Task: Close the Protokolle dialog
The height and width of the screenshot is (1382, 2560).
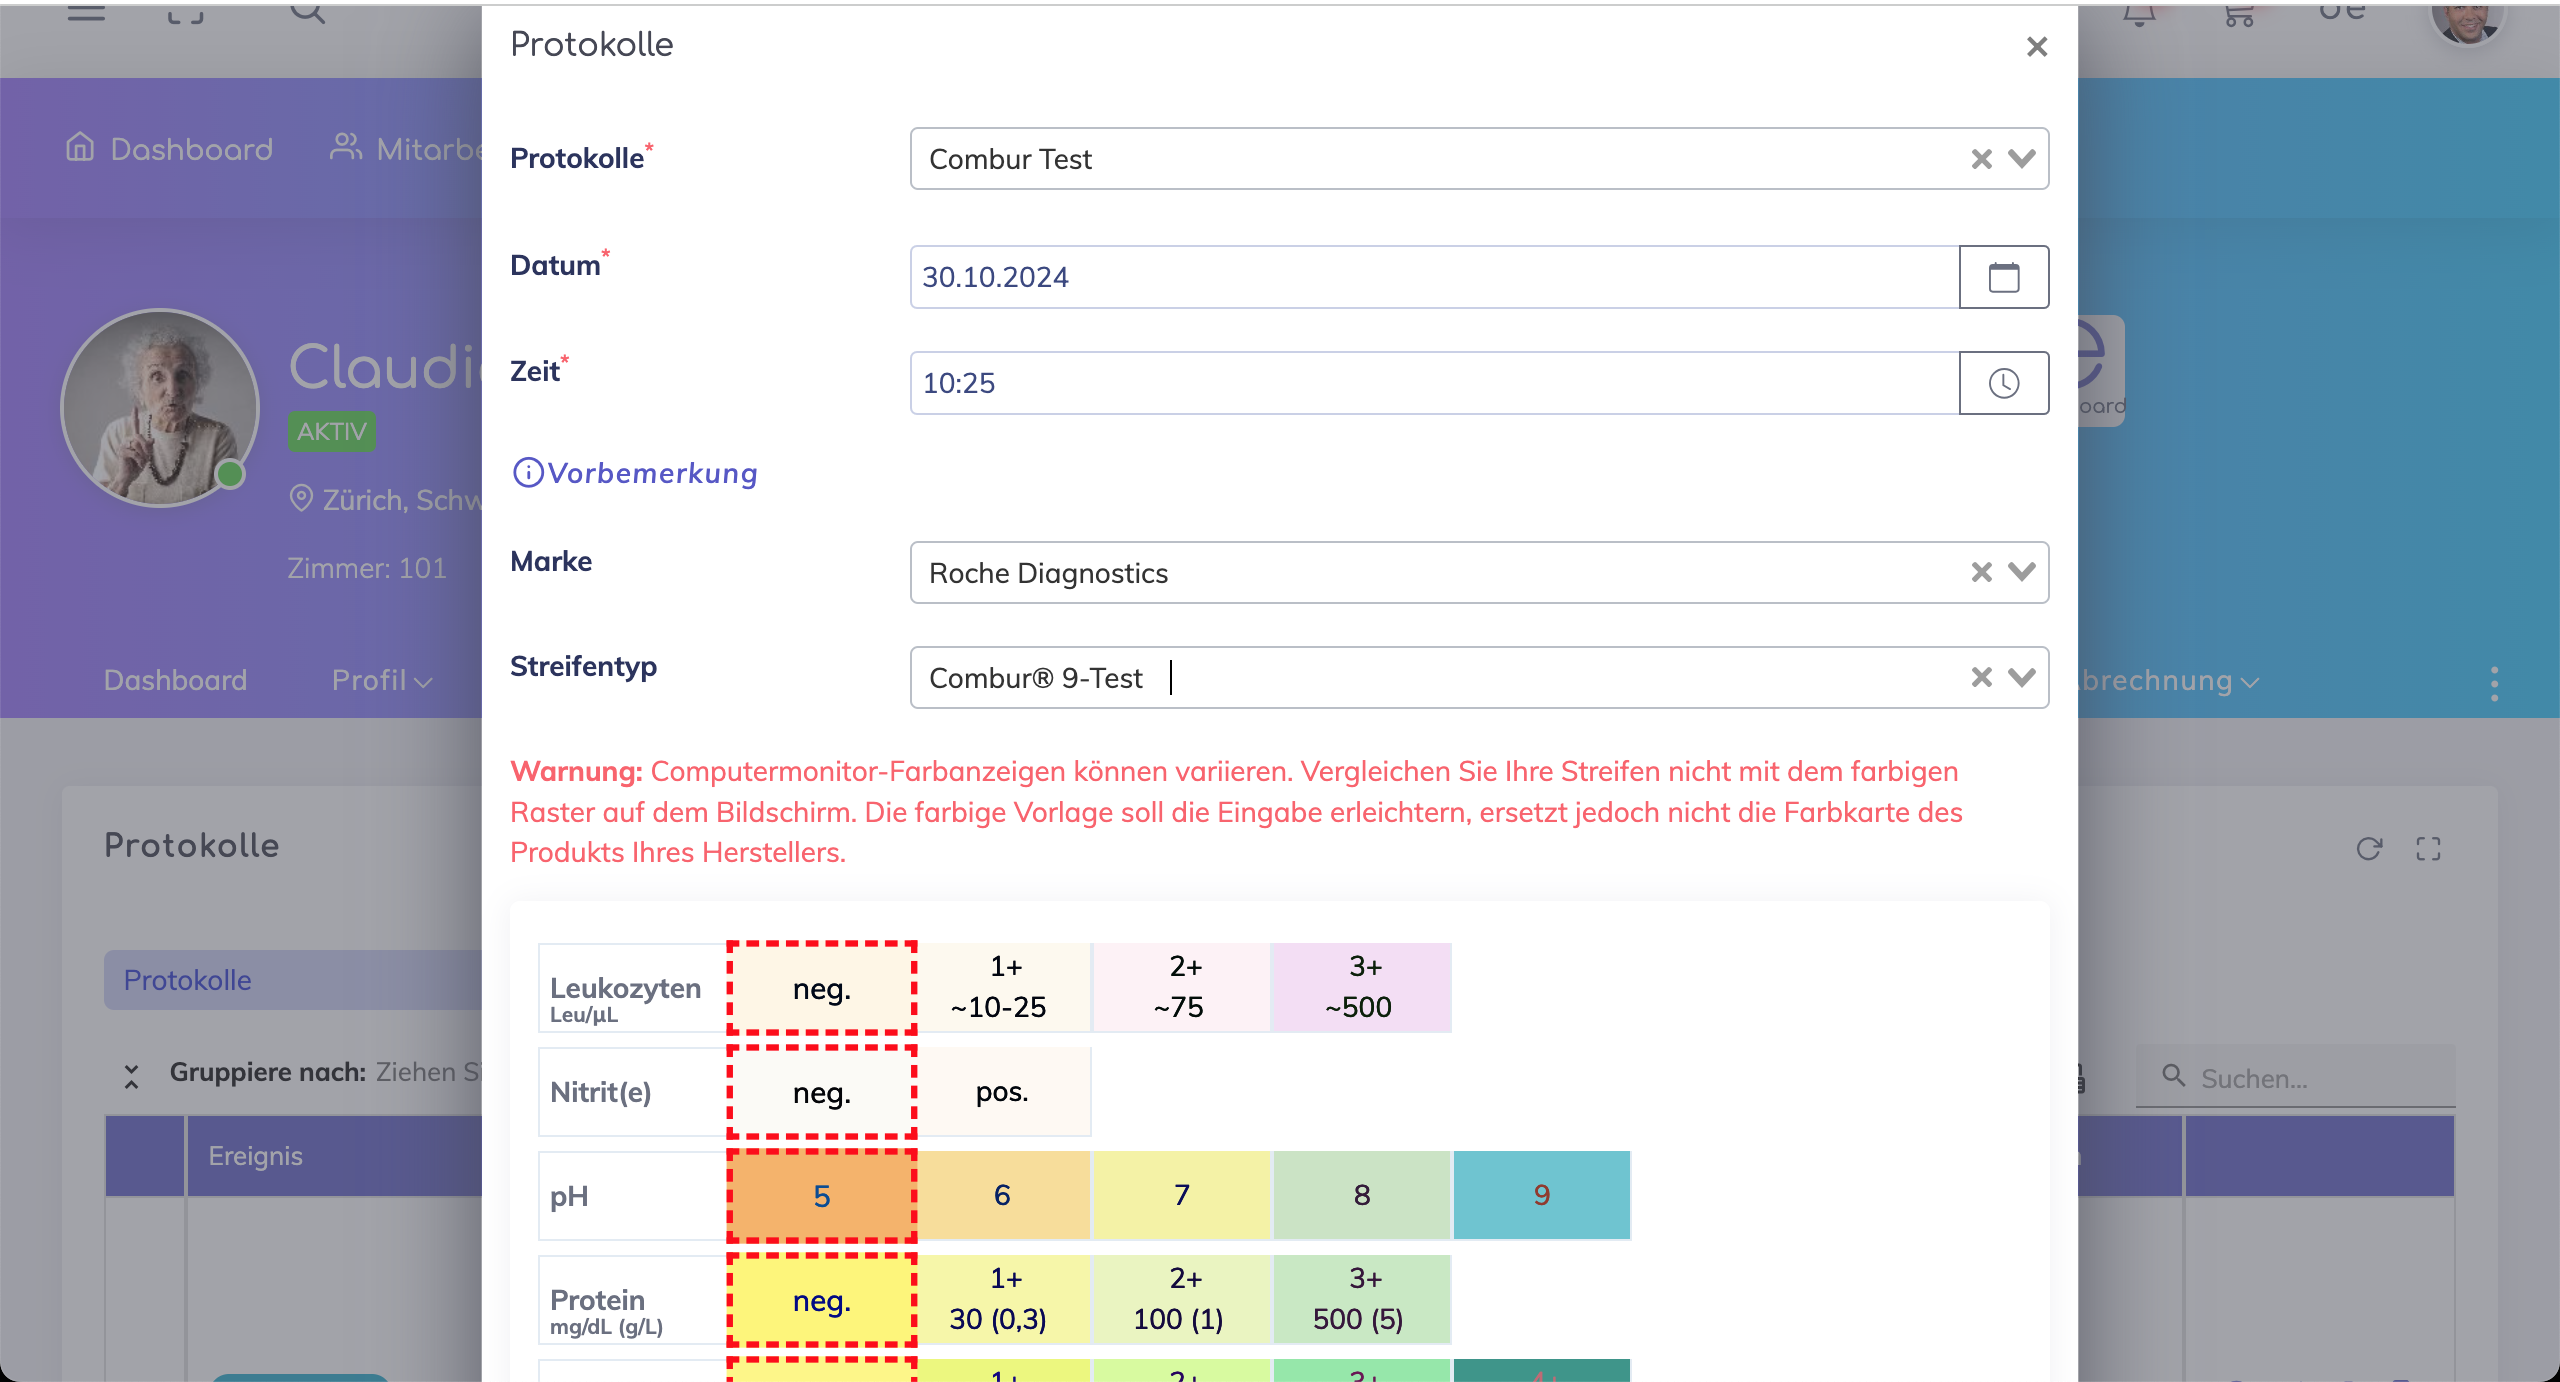Action: [x=2036, y=47]
